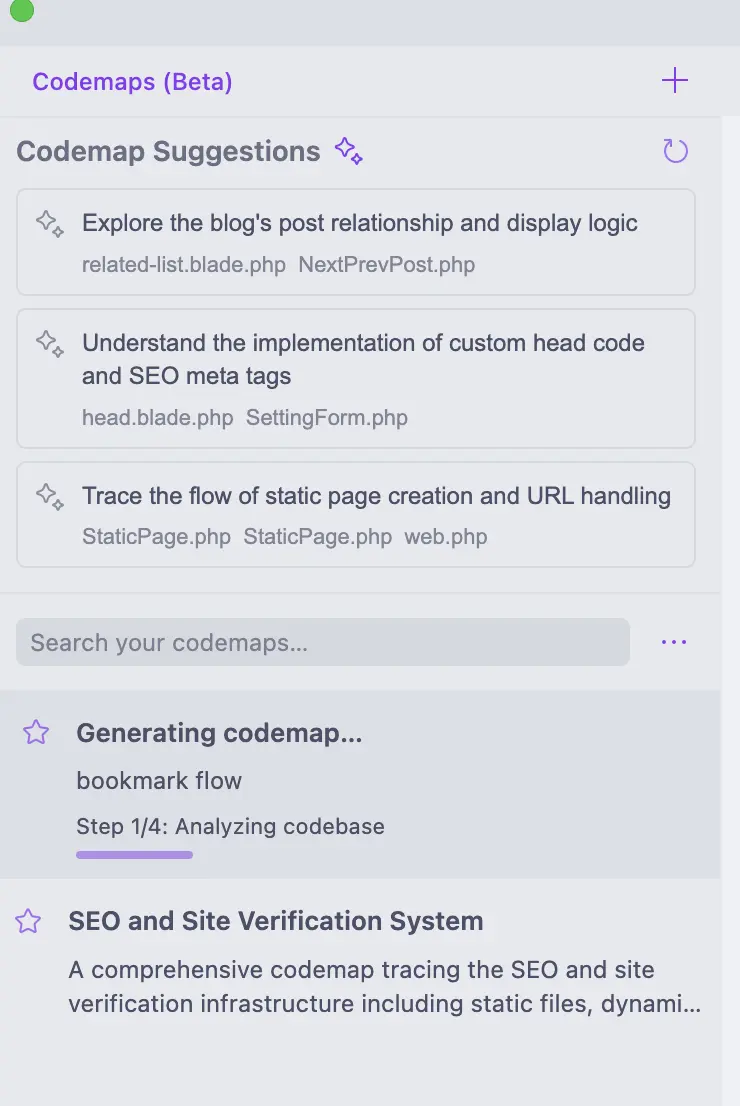Image resolution: width=740 pixels, height=1106 pixels.
Task: Choose 'Trace the flow of static page creation' suggestion
Action: 376,496
